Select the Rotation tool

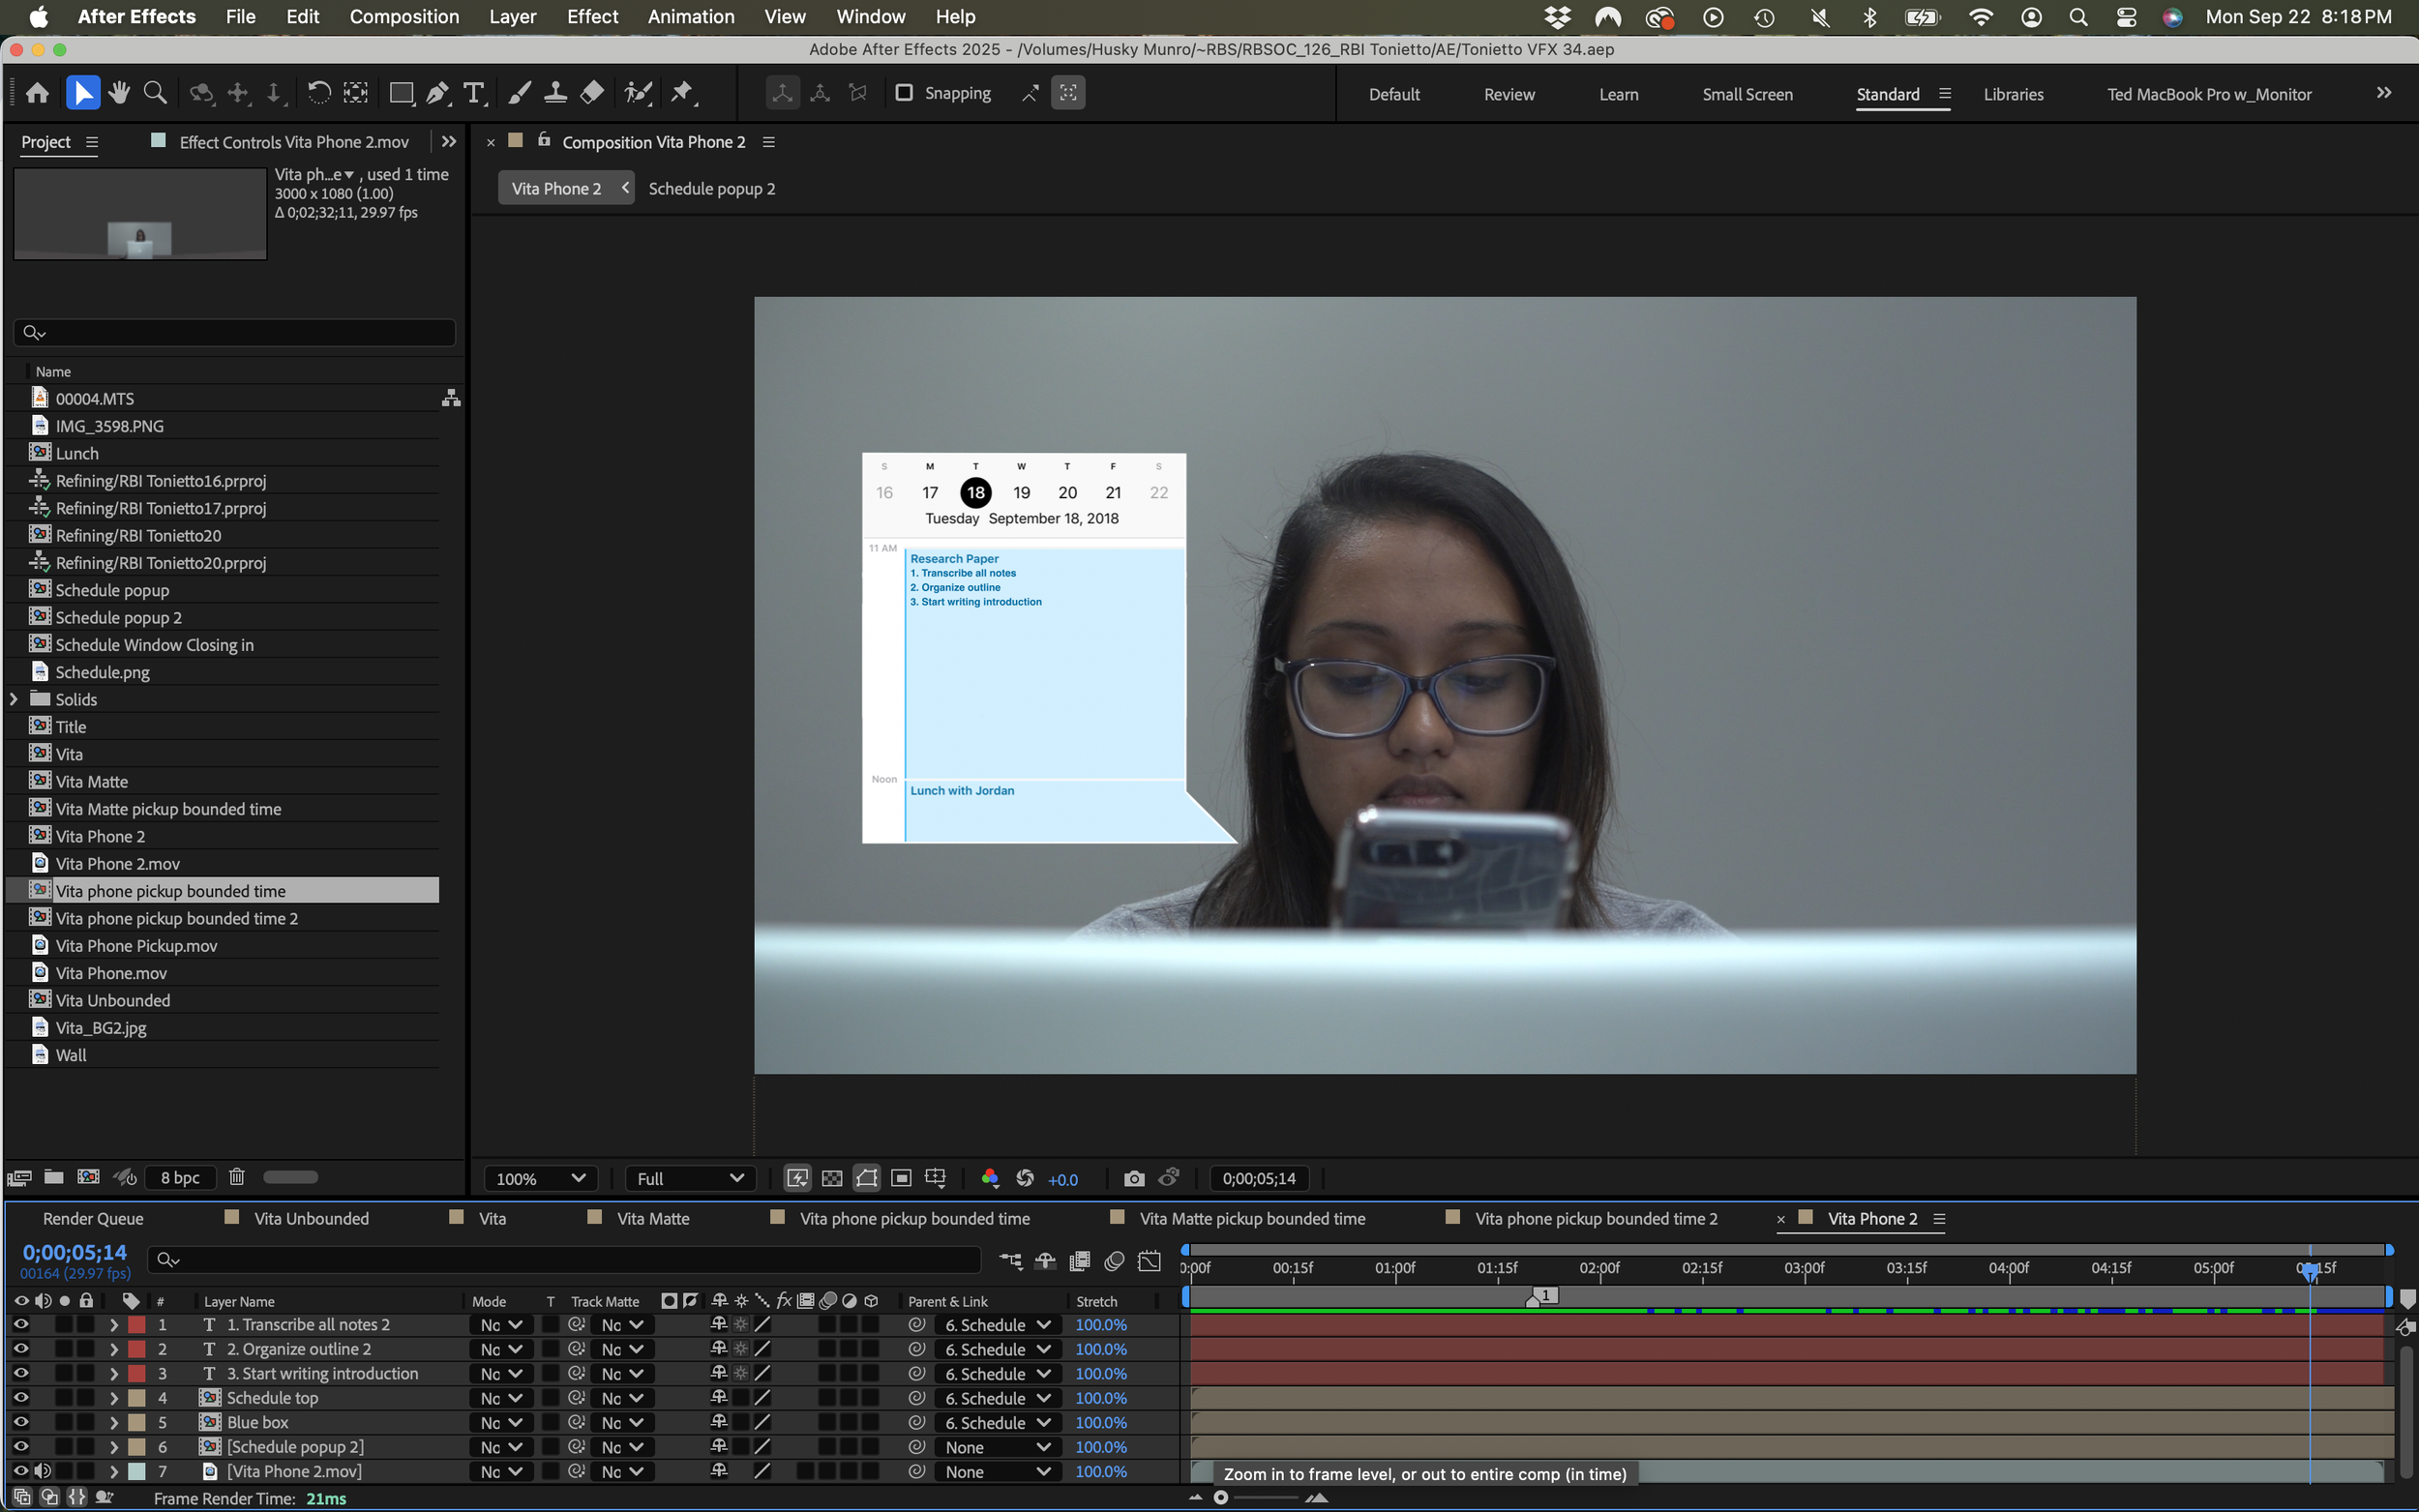319,93
